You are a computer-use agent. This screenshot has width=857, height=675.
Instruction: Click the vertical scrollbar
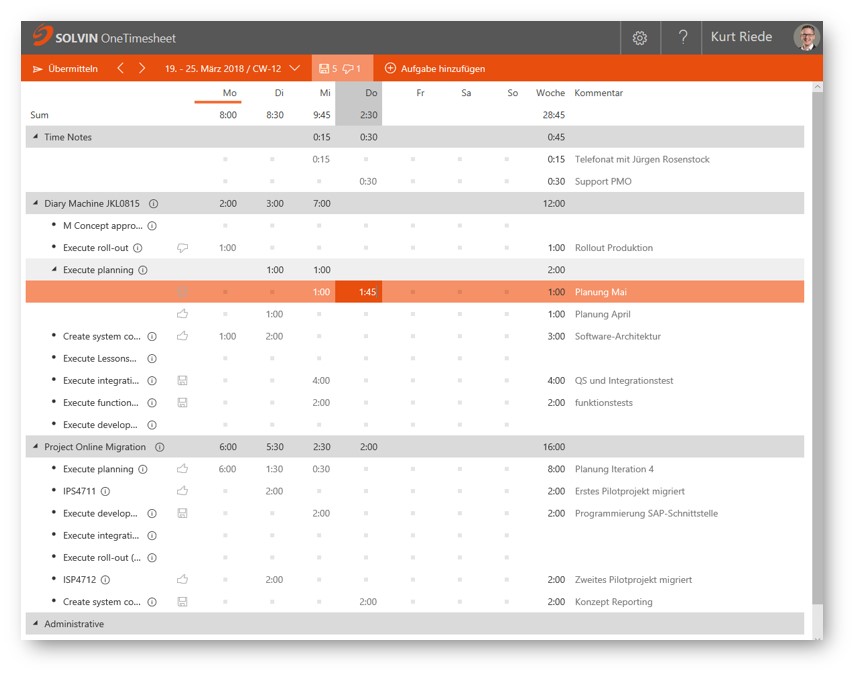pos(817,348)
